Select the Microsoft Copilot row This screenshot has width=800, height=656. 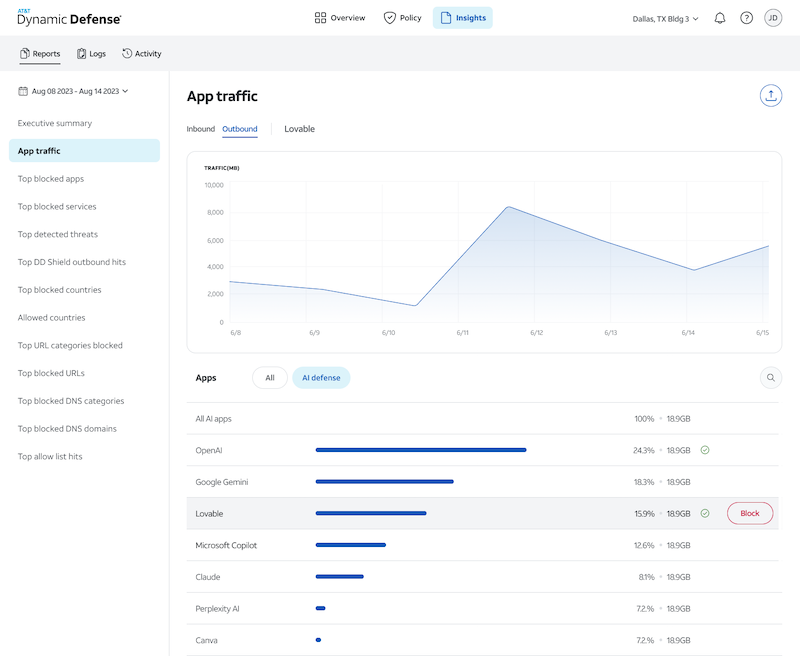[x=483, y=545]
